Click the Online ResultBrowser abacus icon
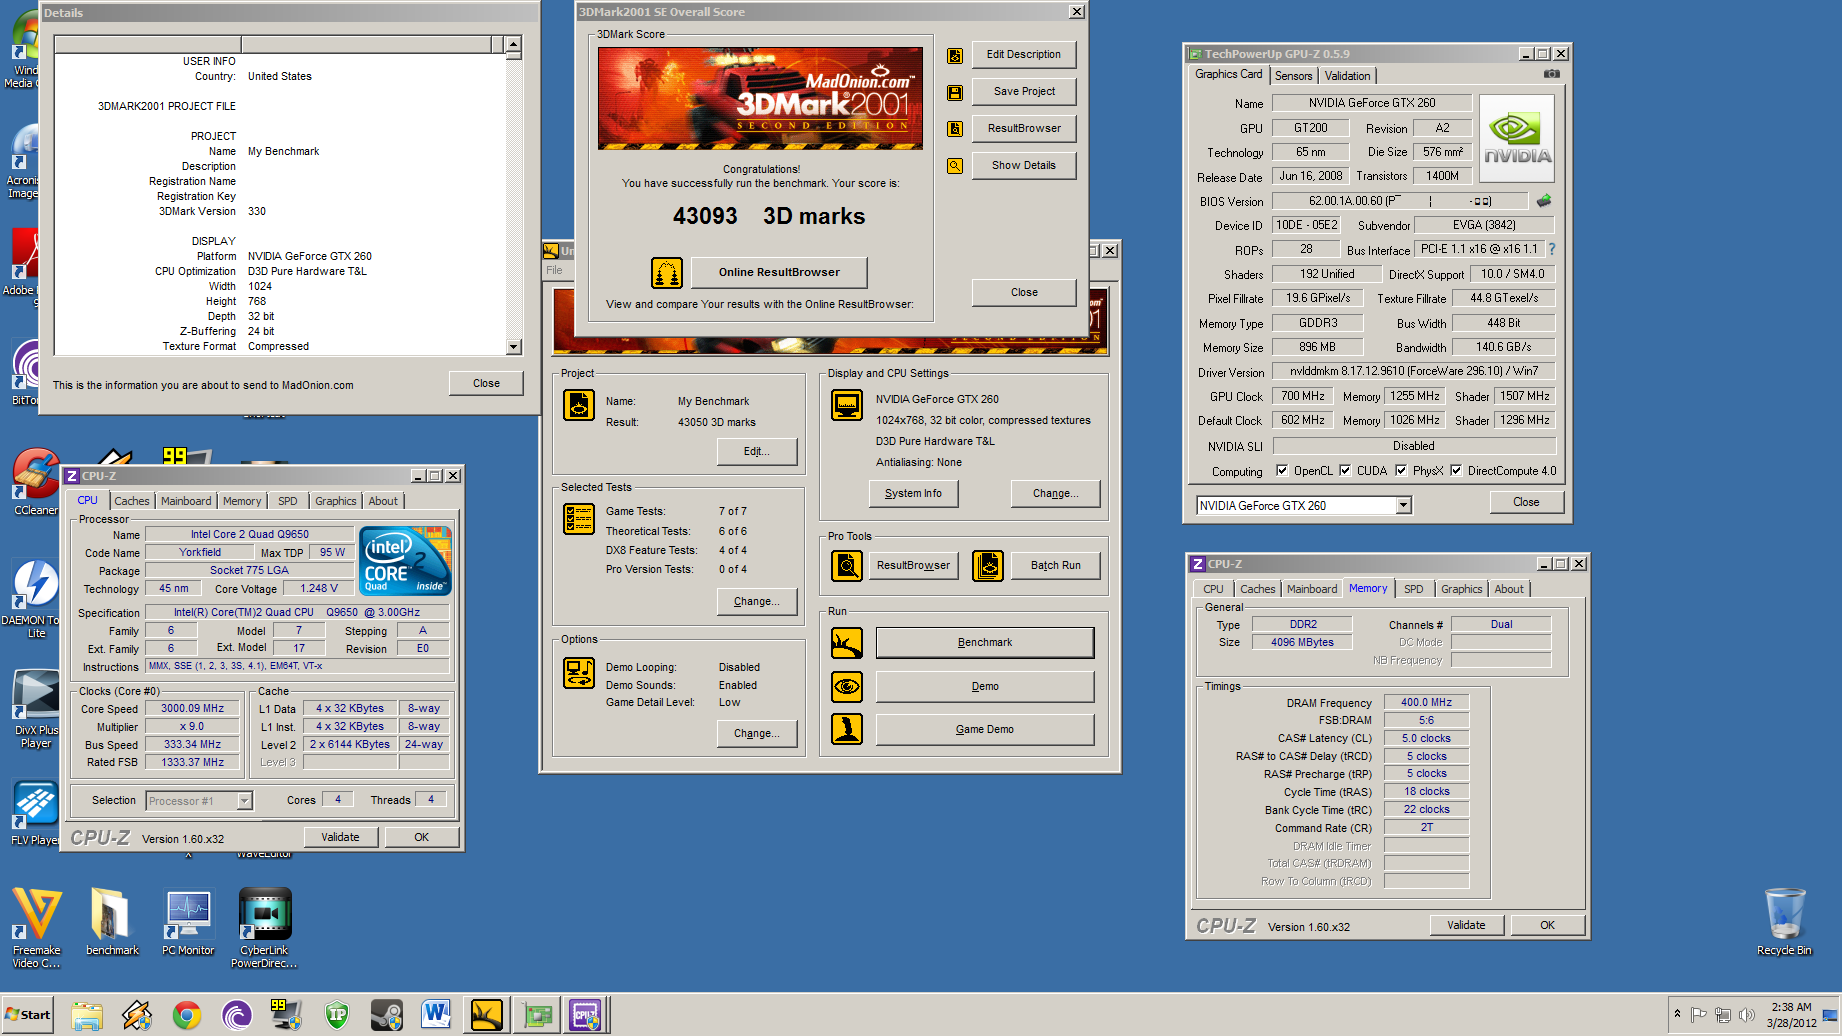This screenshot has width=1842, height=1036. (x=667, y=272)
